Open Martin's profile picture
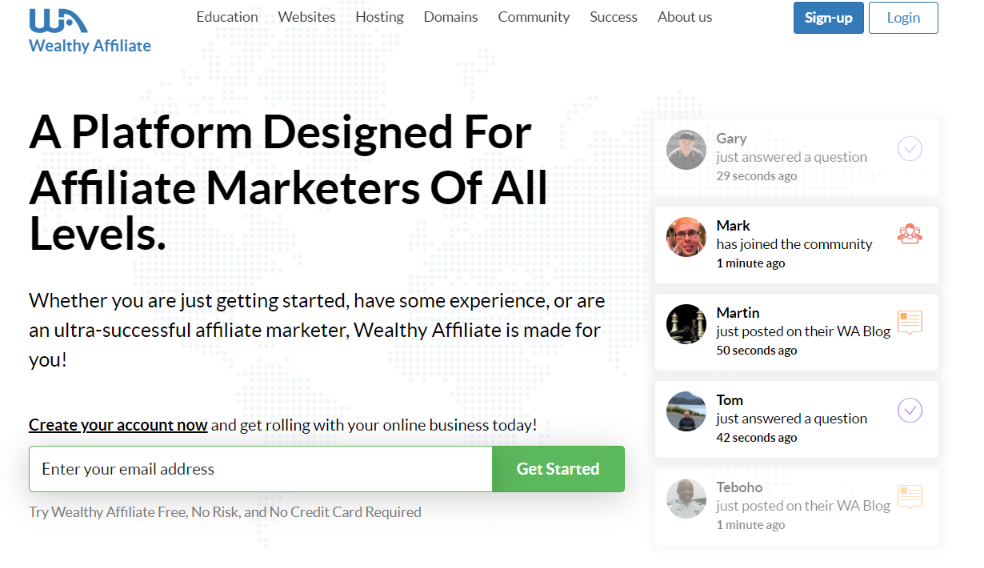The height and width of the screenshot is (568, 984). pos(686,324)
